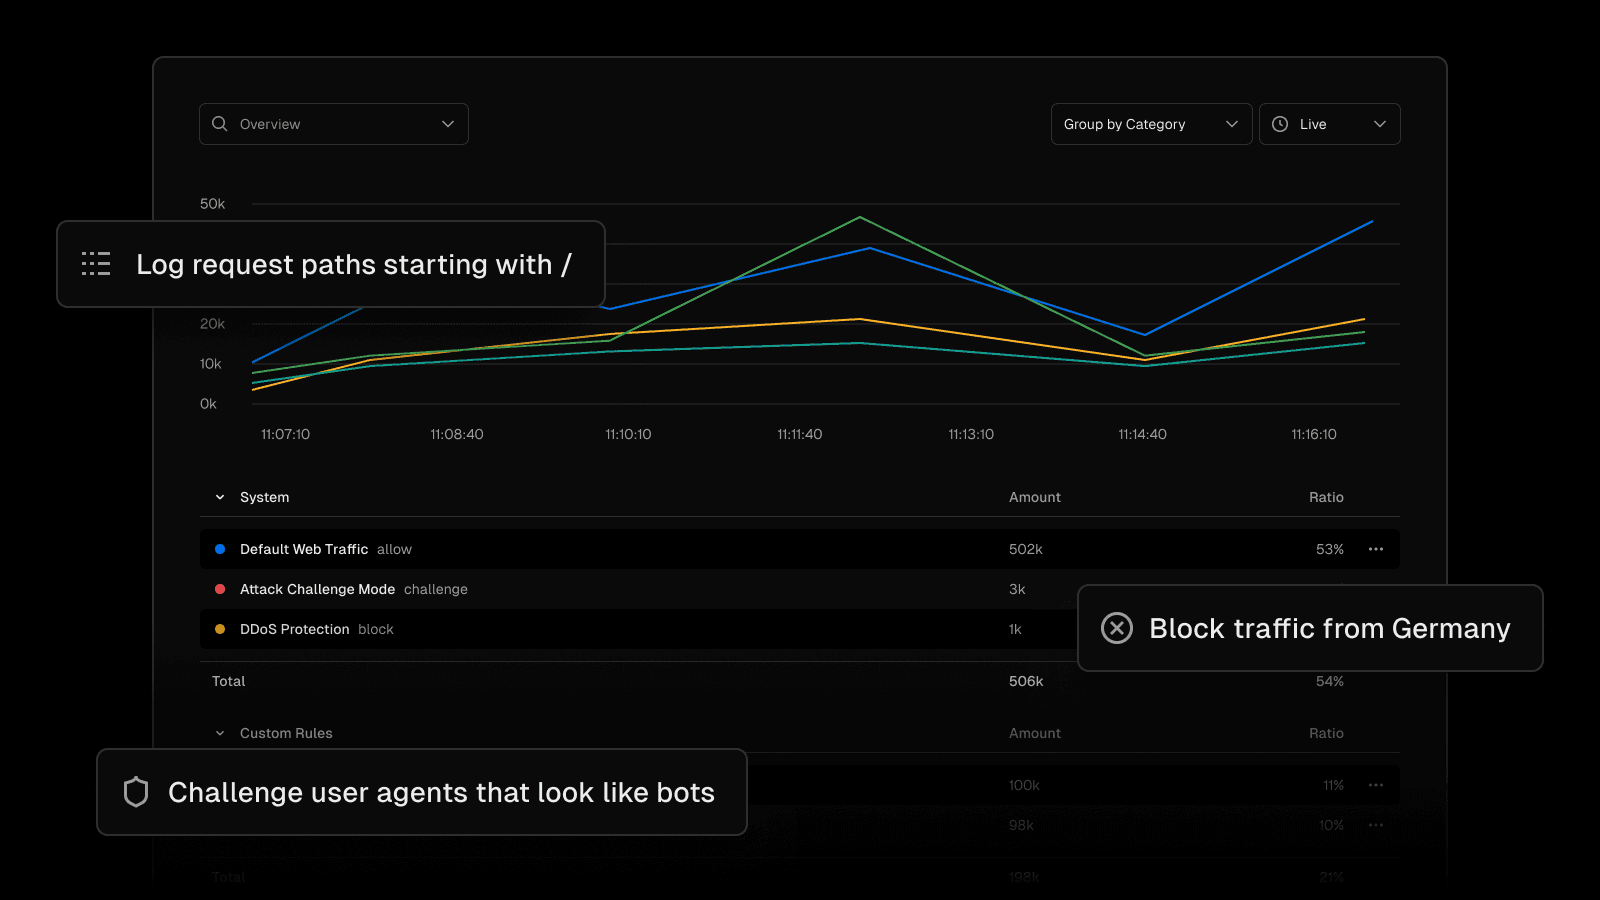Click the 53% ratio value
Viewport: 1600px width, 900px height.
(x=1330, y=549)
